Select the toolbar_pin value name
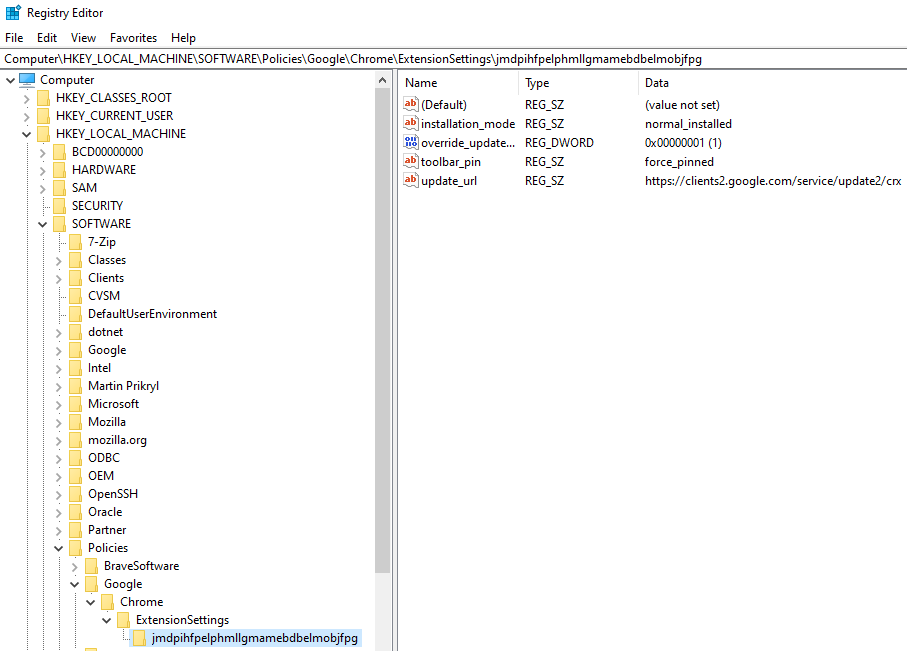 point(451,162)
